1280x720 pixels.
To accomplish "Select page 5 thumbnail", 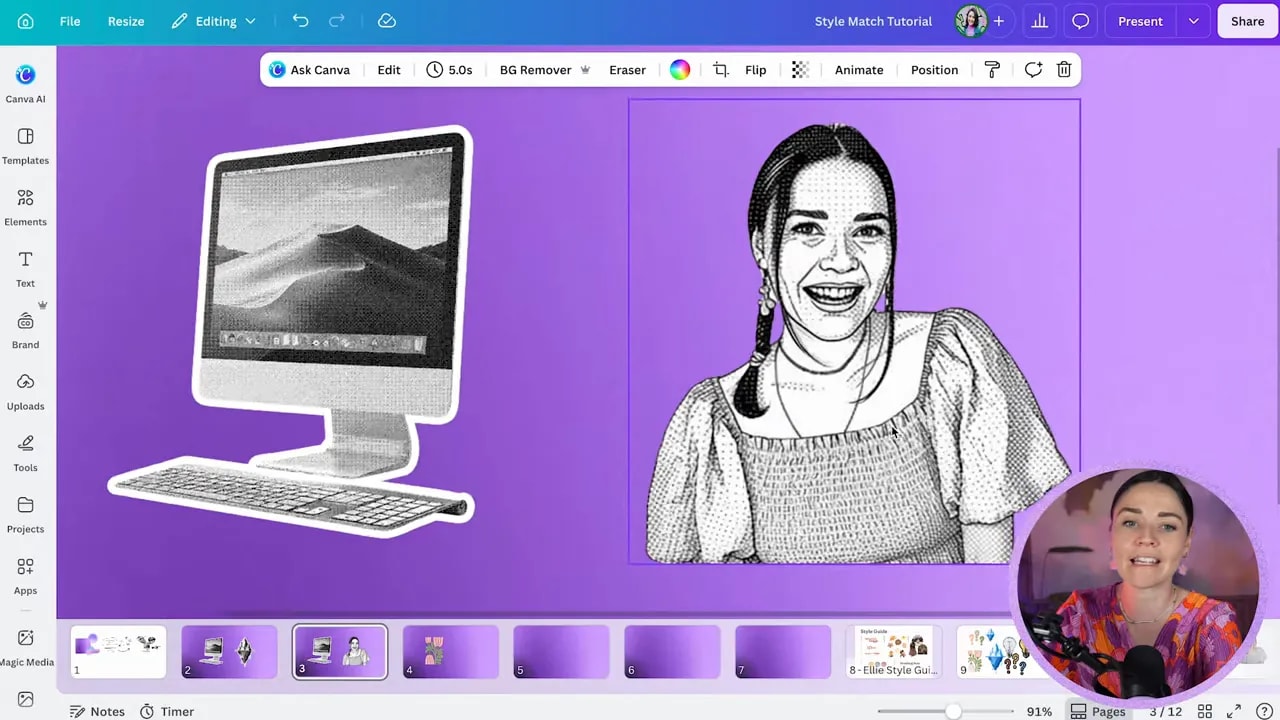I will (x=561, y=652).
